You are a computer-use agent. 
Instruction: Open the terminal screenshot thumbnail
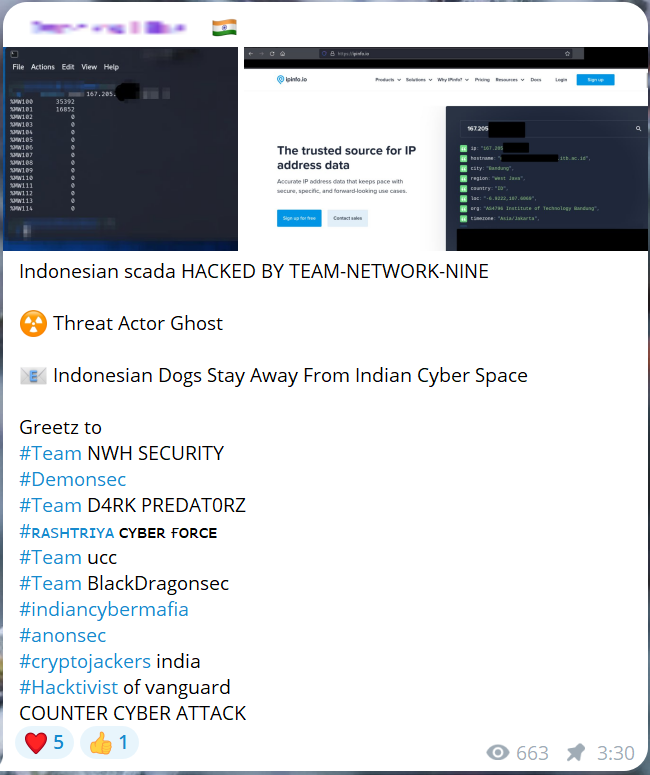(x=121, y=149)
